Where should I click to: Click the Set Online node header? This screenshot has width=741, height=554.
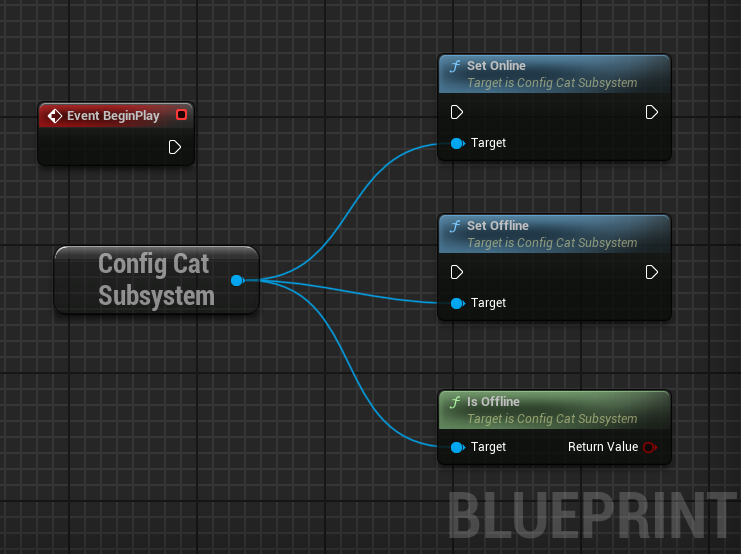554,74
